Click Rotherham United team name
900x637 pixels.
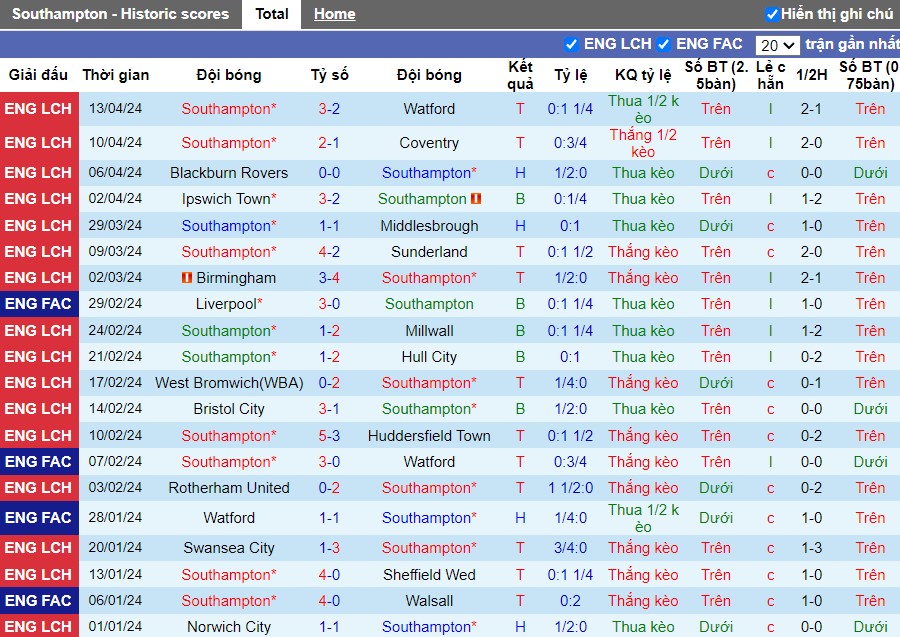(x=228, y=488)
